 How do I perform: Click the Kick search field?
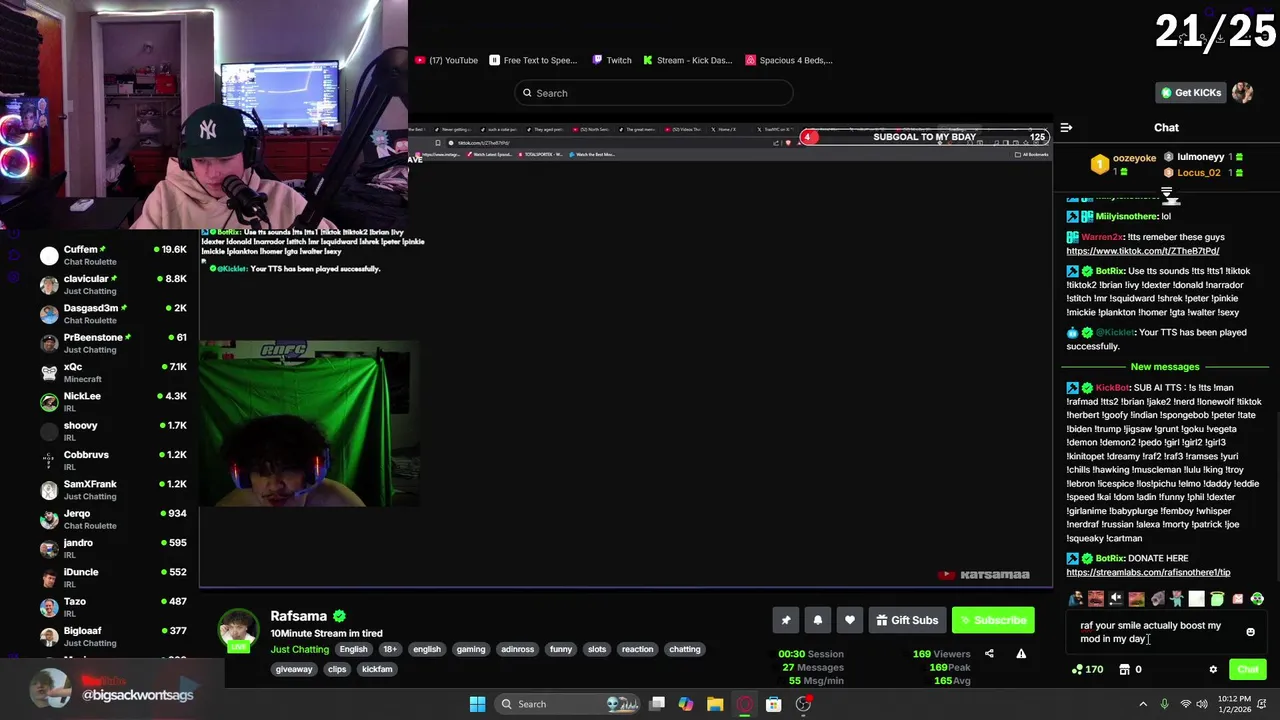pyautogui.click(x=654, y=93)
